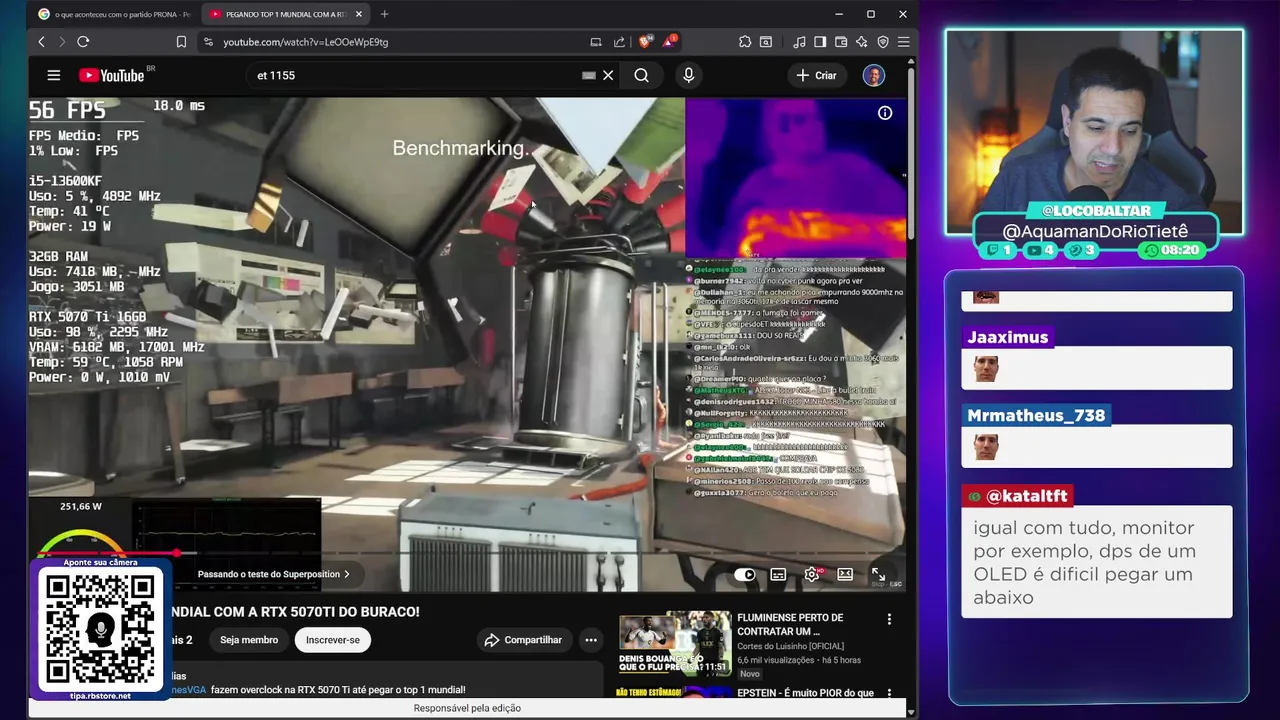Open options menu for FLUMINENSE video
This screenshot has height=720, width=1280.
pyautogui.click(x=889, y=620)
